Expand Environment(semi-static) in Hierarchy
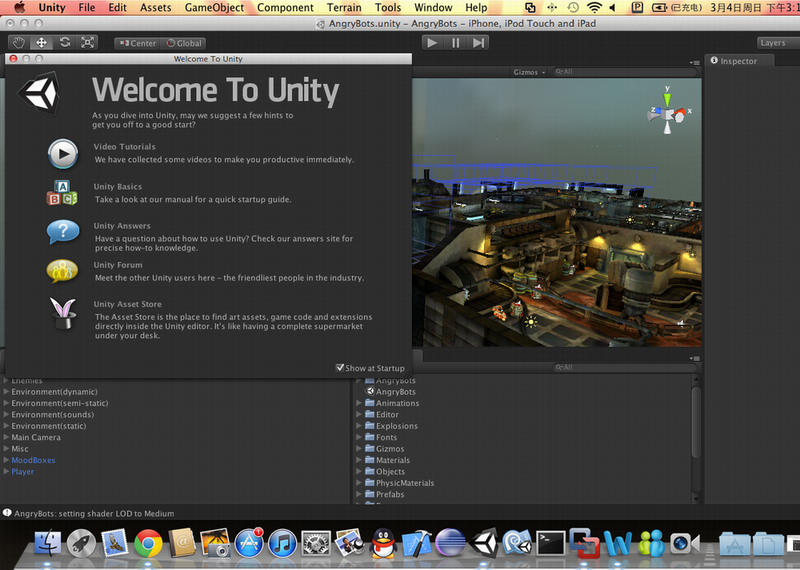The height and width of the screenshot is (570, 800). [x=6, y=403]
